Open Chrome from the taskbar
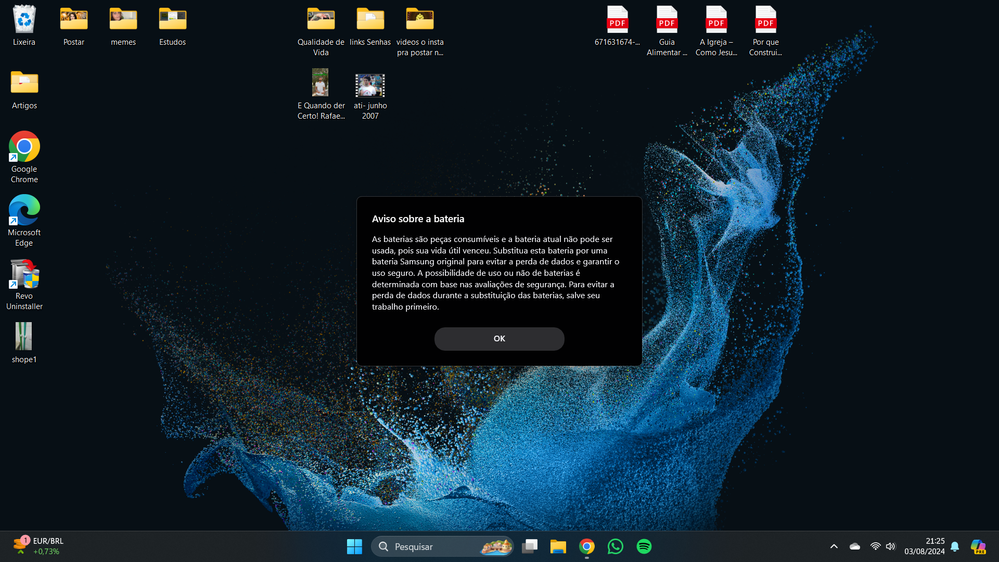999x562 pixels. pos(587,547)
